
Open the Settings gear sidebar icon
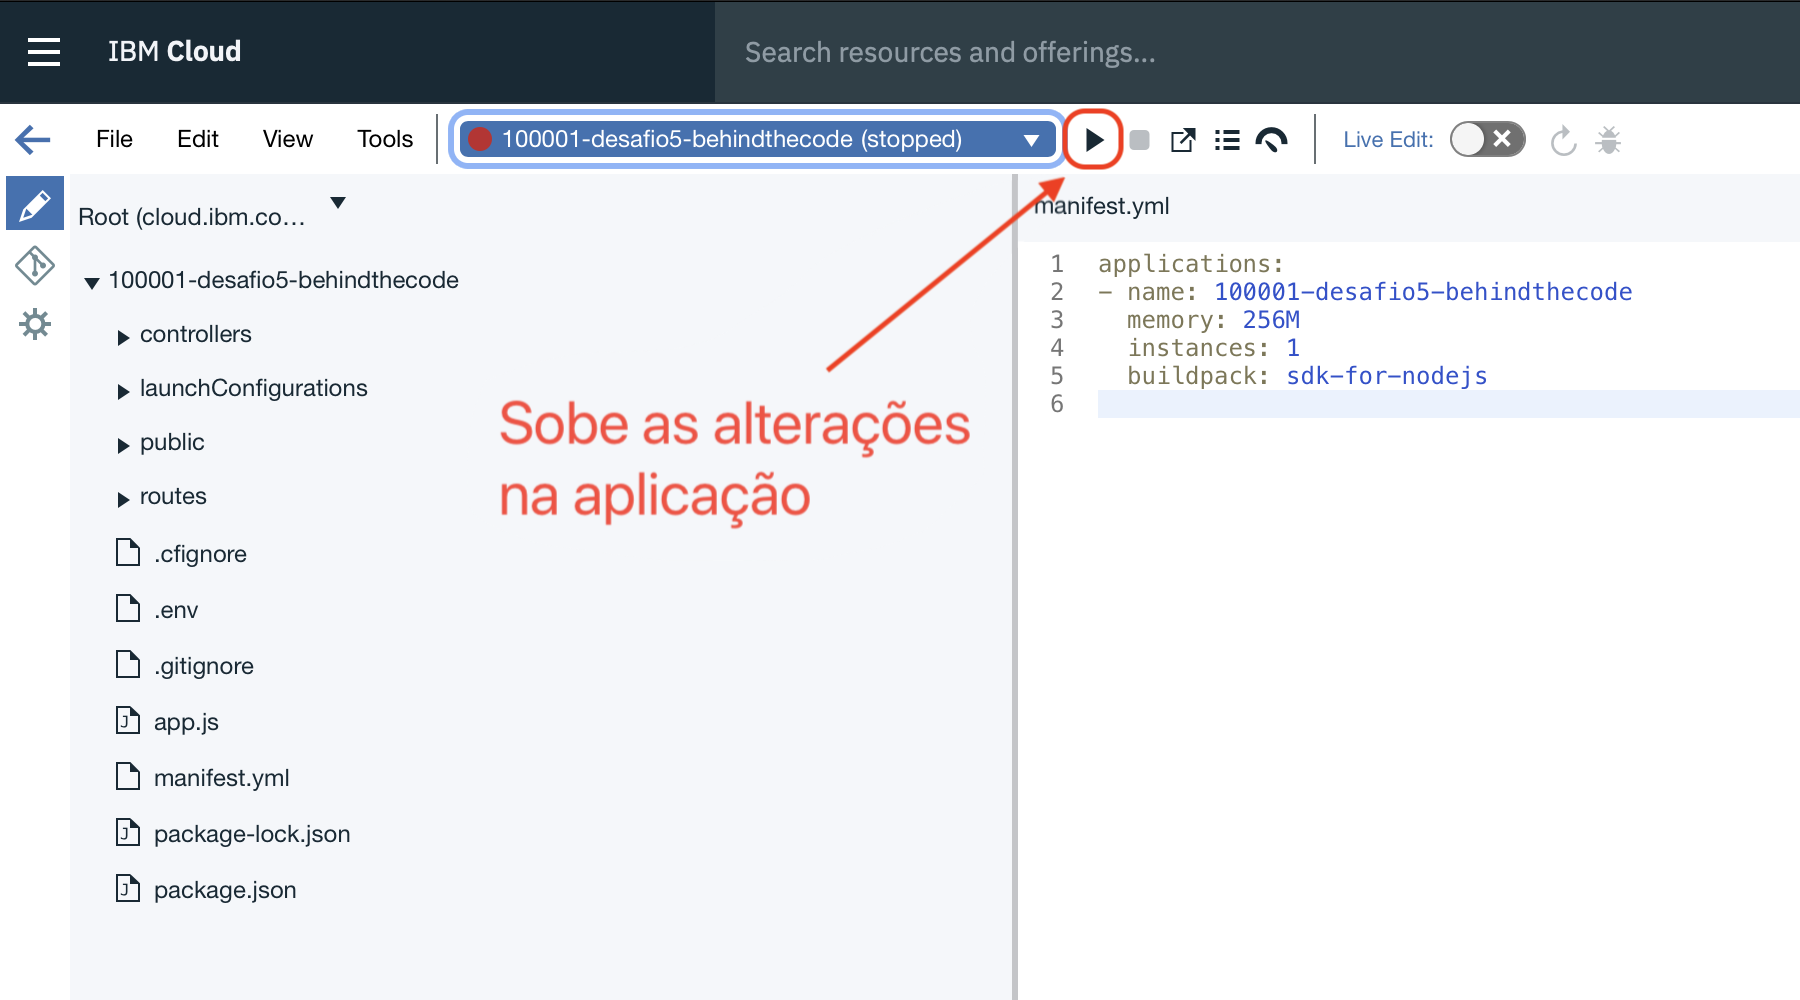click(35, 324)
